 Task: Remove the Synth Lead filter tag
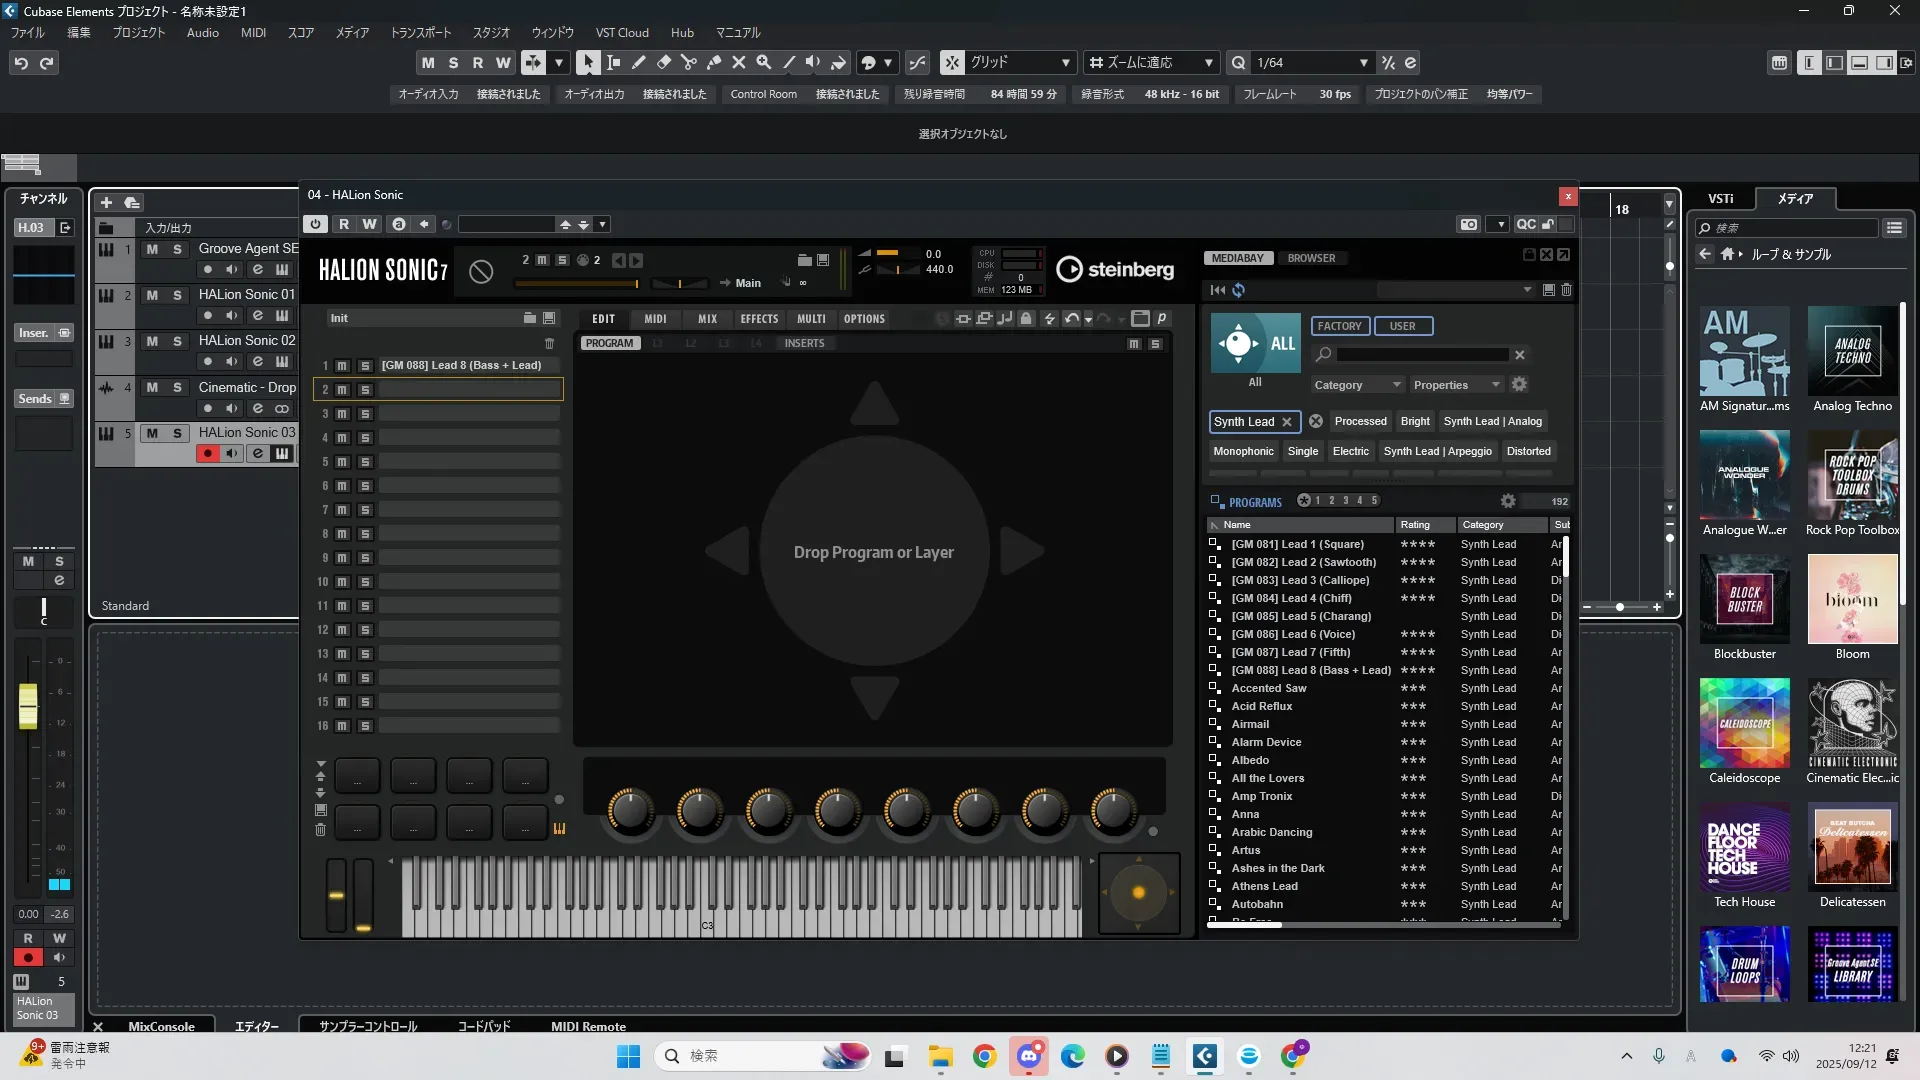[x=1287, y=422]
